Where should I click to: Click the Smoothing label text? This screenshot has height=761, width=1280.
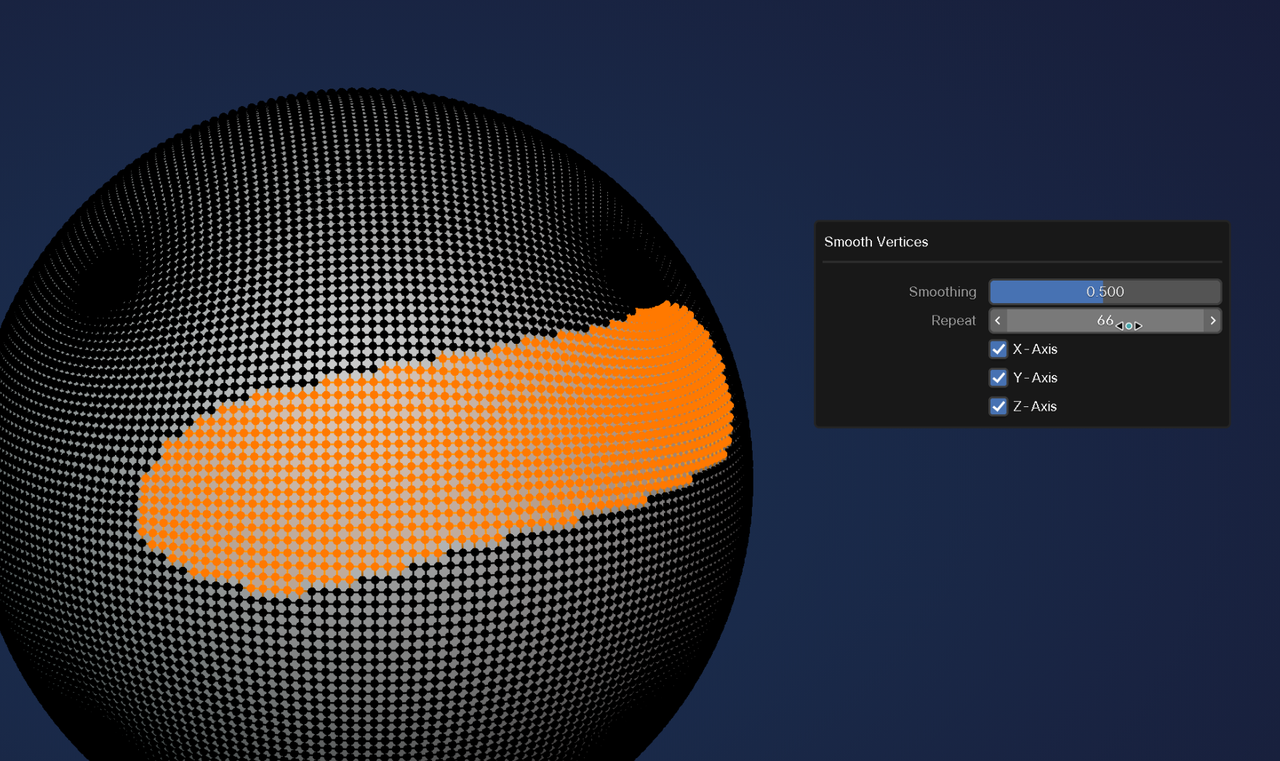click(942, 291)
